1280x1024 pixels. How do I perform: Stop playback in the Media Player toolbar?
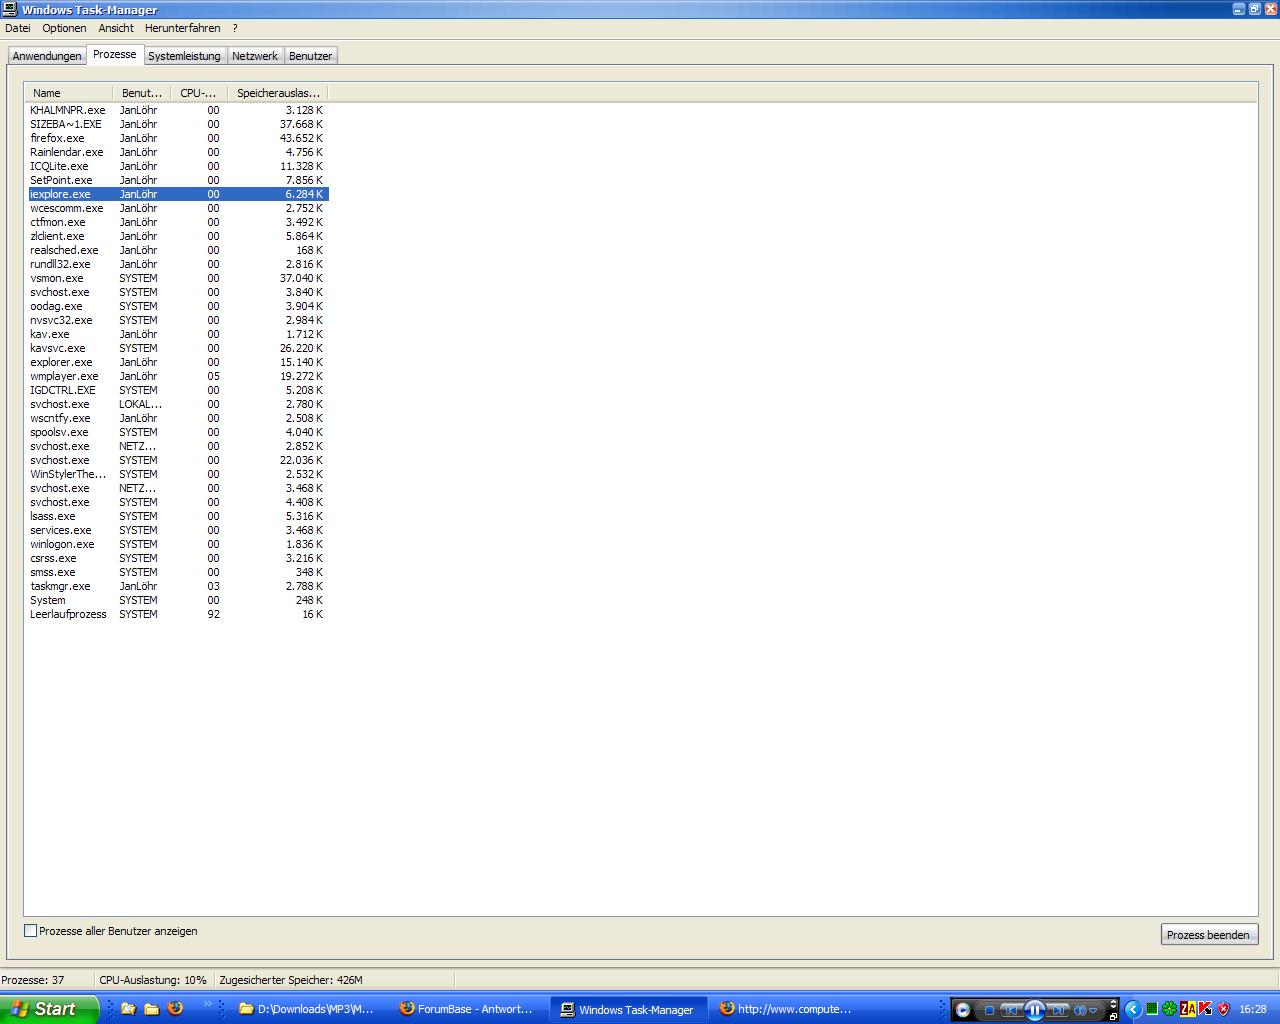pos(989,1010)
